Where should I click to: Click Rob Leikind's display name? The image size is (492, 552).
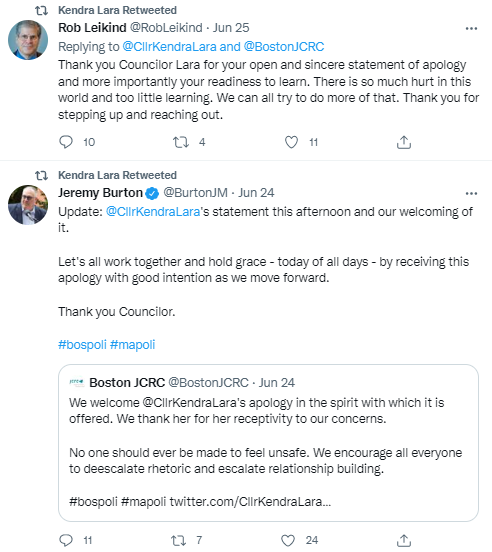coord(92,27)
